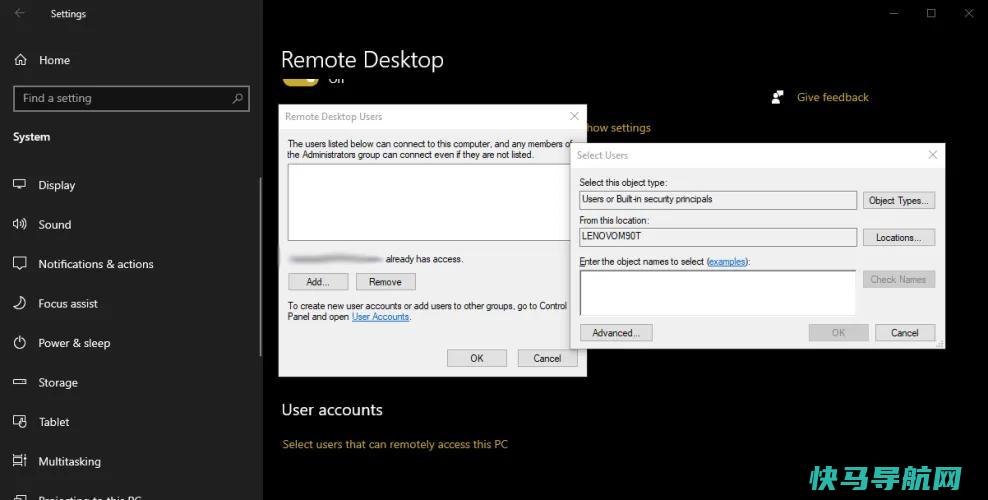The width and height of the screenshot is (988, 500).
Task: Click the sidebar vertical scrollbar
Action: (260, 266)
